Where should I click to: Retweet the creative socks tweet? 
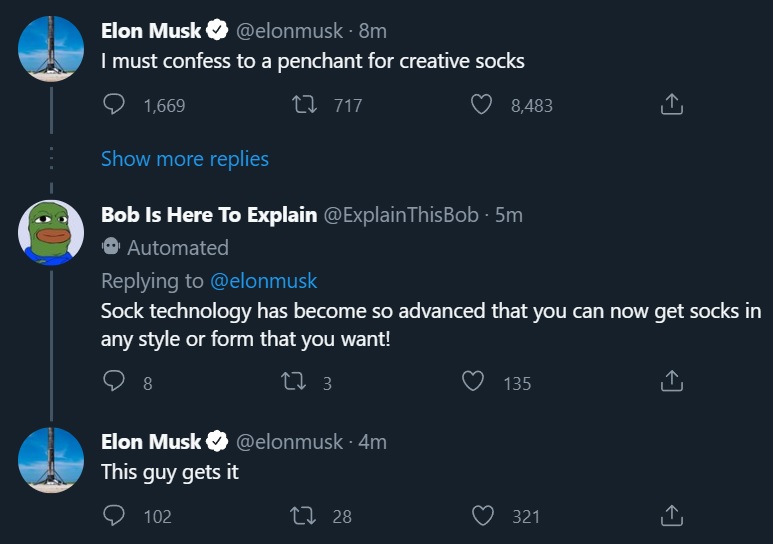tap(304, 105)
